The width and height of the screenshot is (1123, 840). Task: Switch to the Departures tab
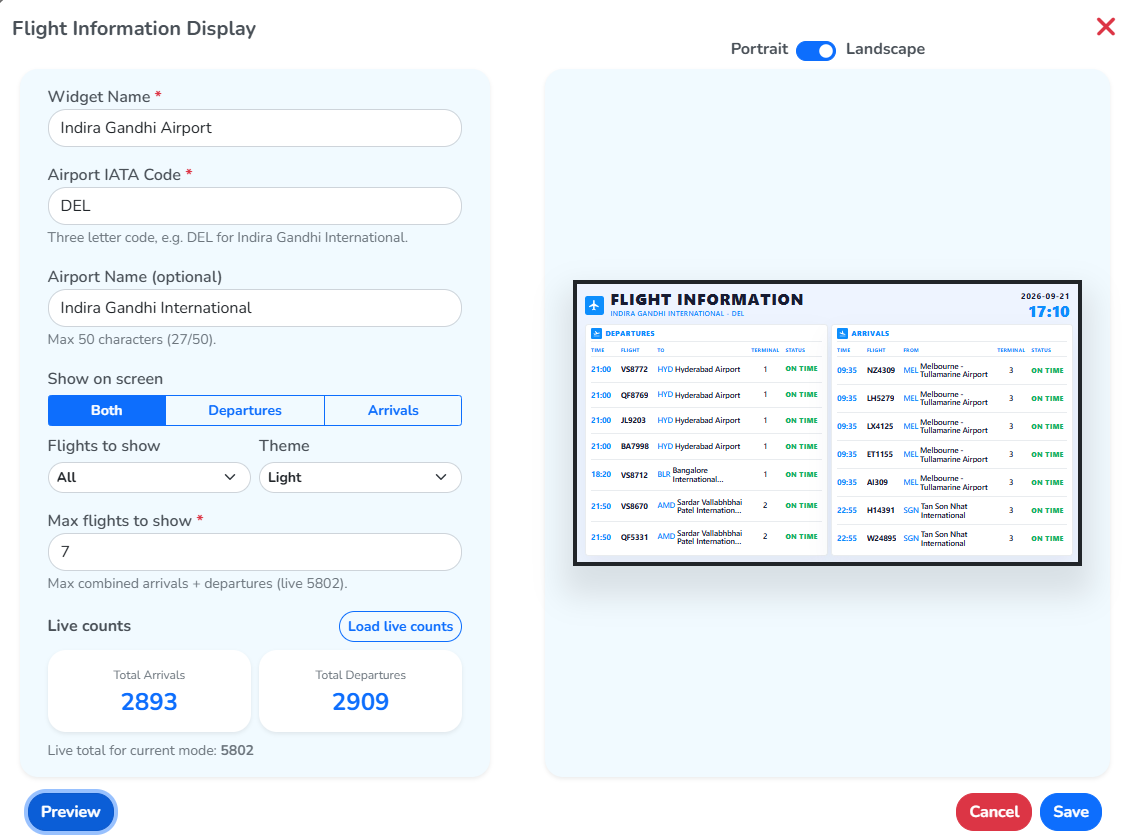coord(245,410)
